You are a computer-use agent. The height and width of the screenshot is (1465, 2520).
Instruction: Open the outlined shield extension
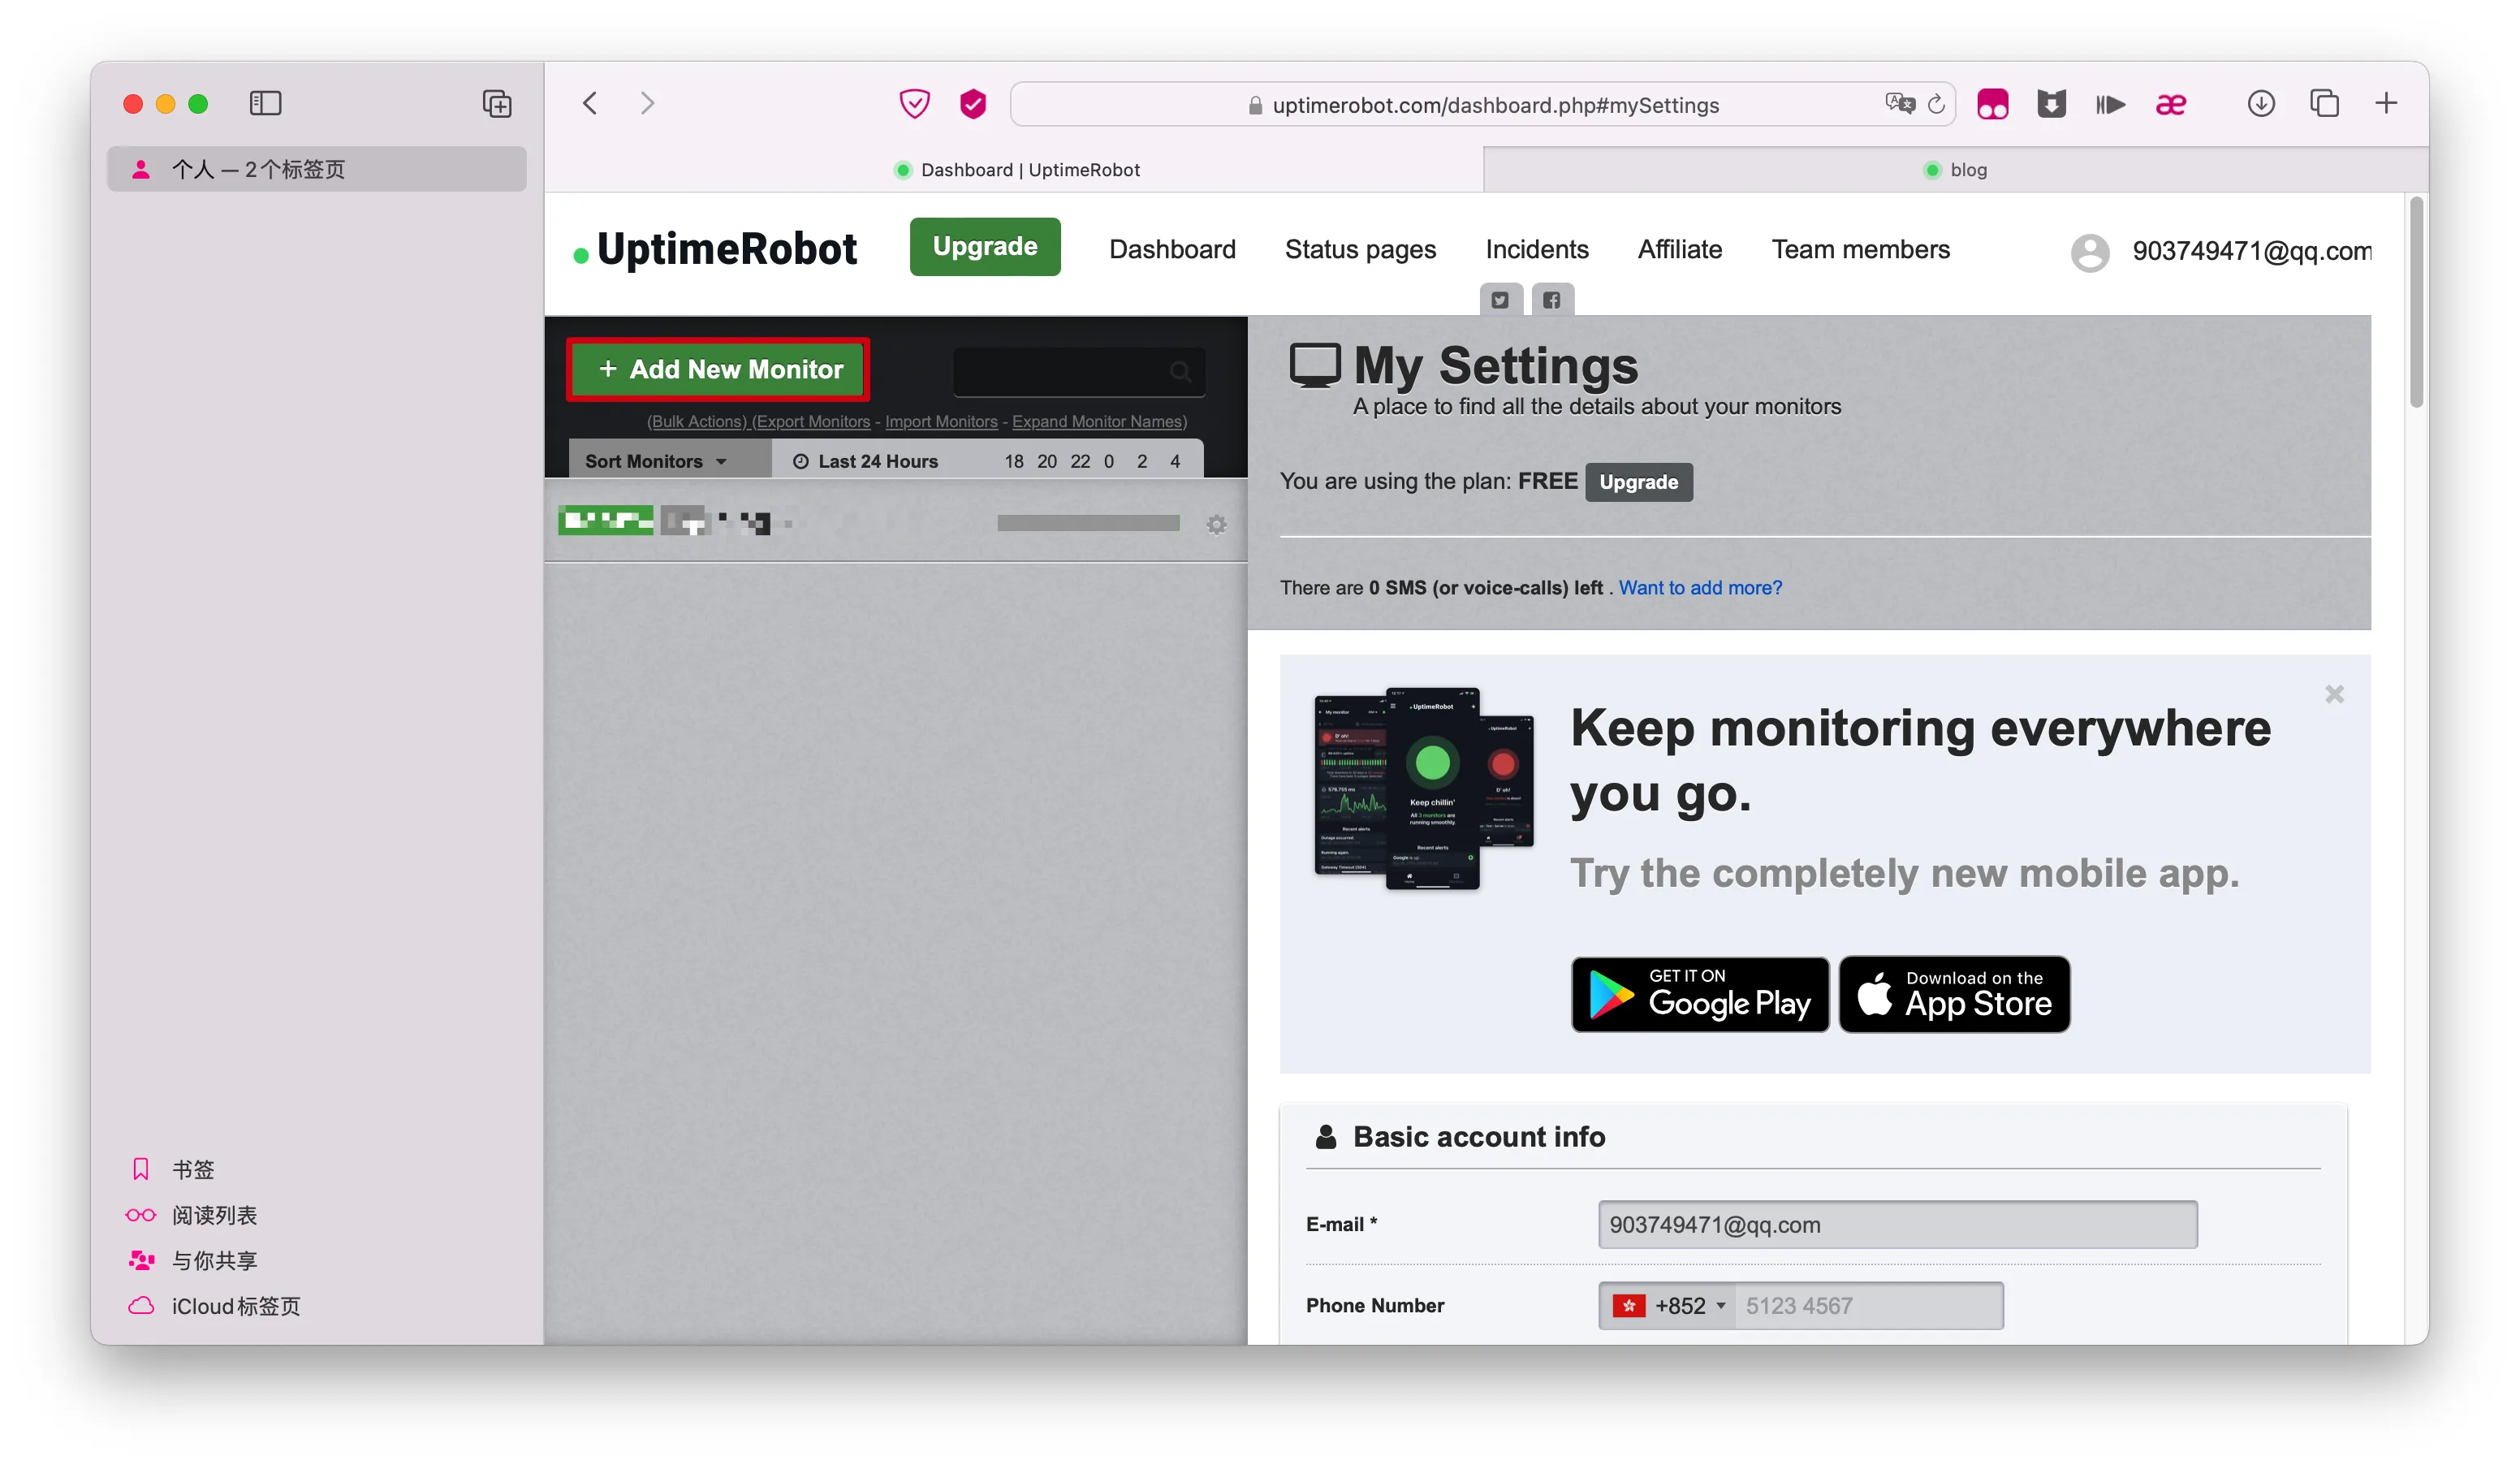pyautogui.click(x=914, y=104)
